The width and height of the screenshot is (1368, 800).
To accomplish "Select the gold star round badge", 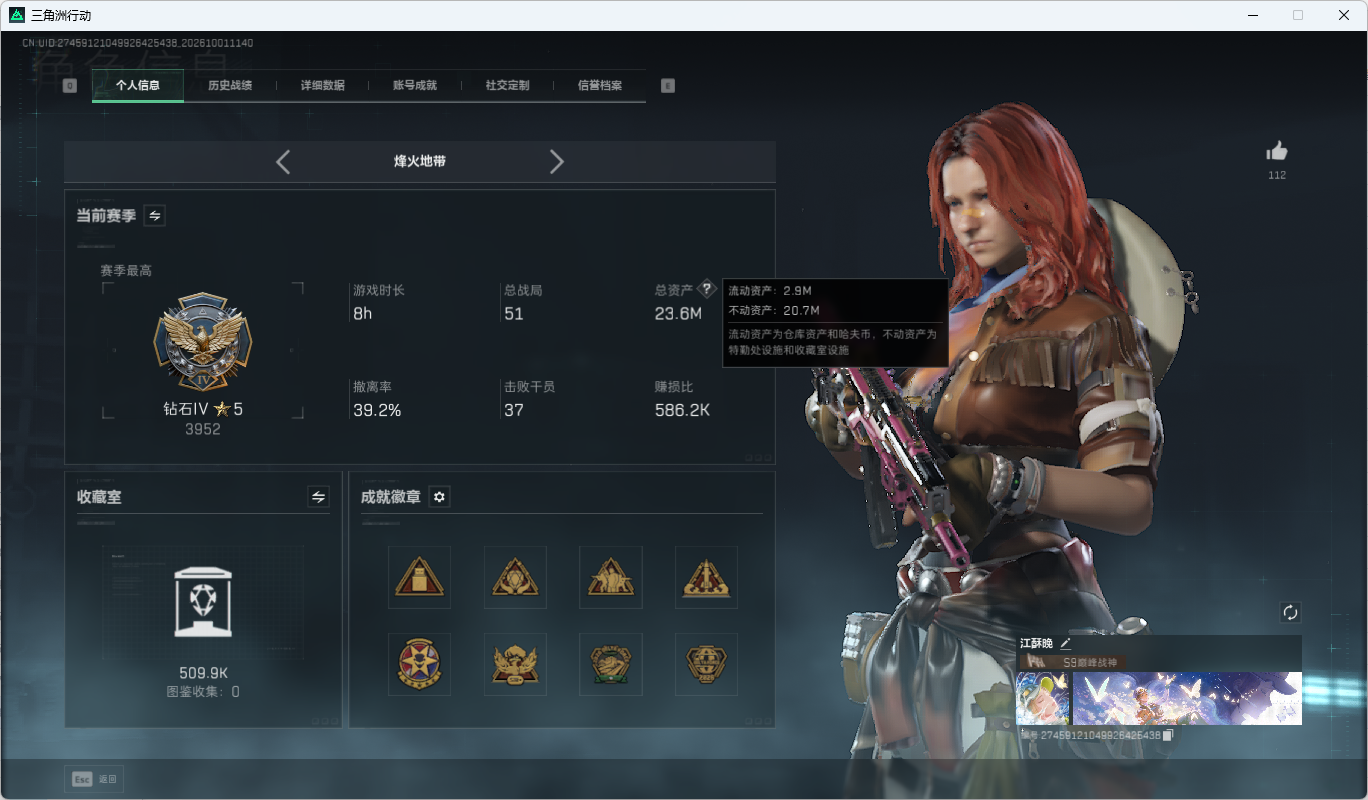I will pos(420,664).
